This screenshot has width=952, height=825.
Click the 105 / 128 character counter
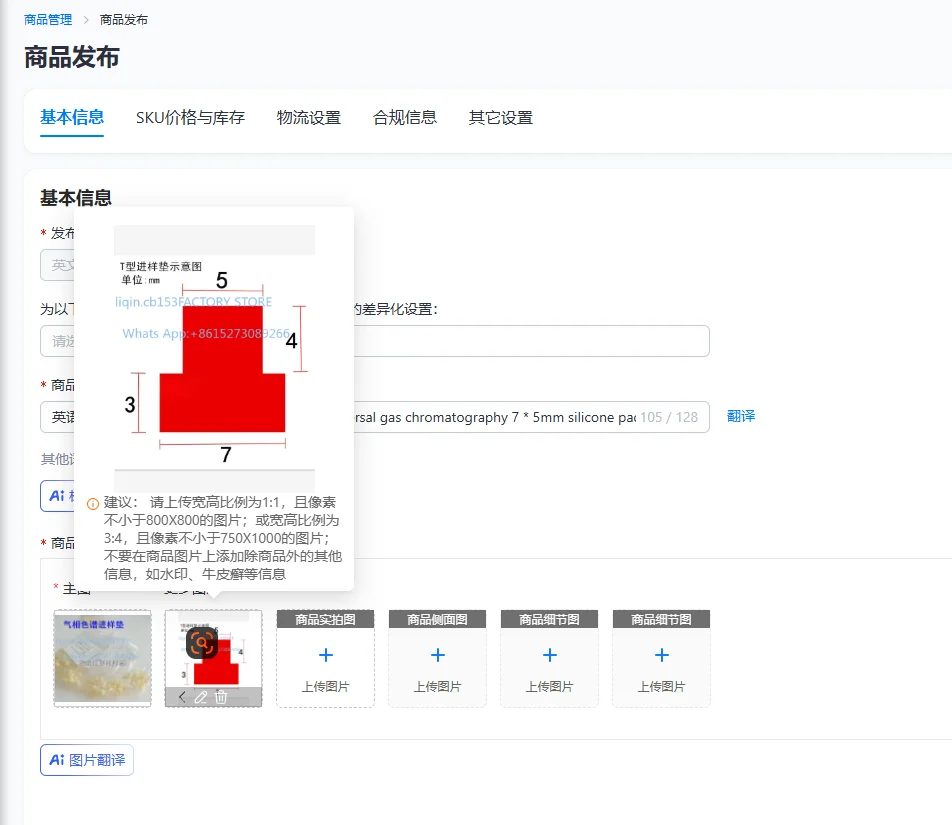point(668,417)
